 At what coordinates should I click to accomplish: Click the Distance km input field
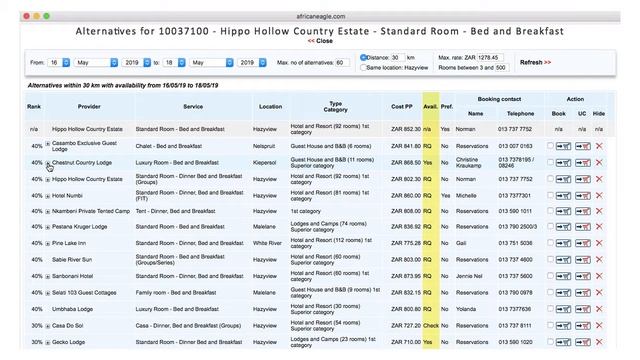(398, 58)
